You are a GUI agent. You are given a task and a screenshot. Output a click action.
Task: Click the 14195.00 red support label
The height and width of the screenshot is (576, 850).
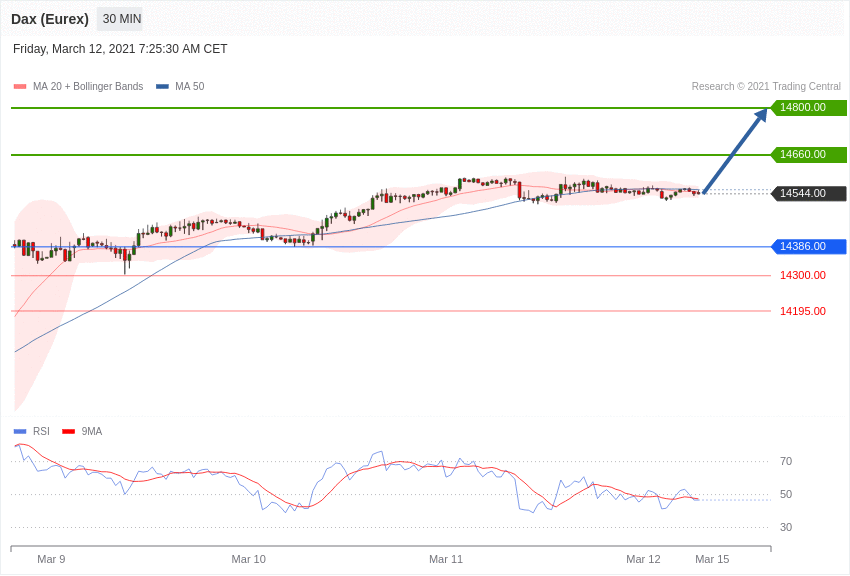(802, 312)
